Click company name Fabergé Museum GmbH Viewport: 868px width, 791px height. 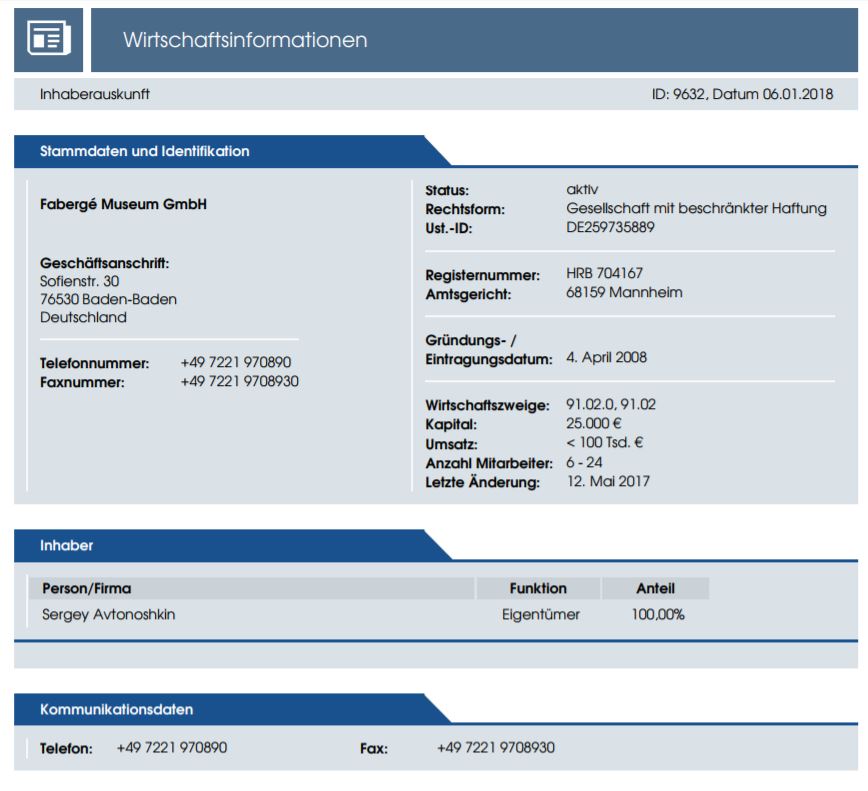[124, 204]
